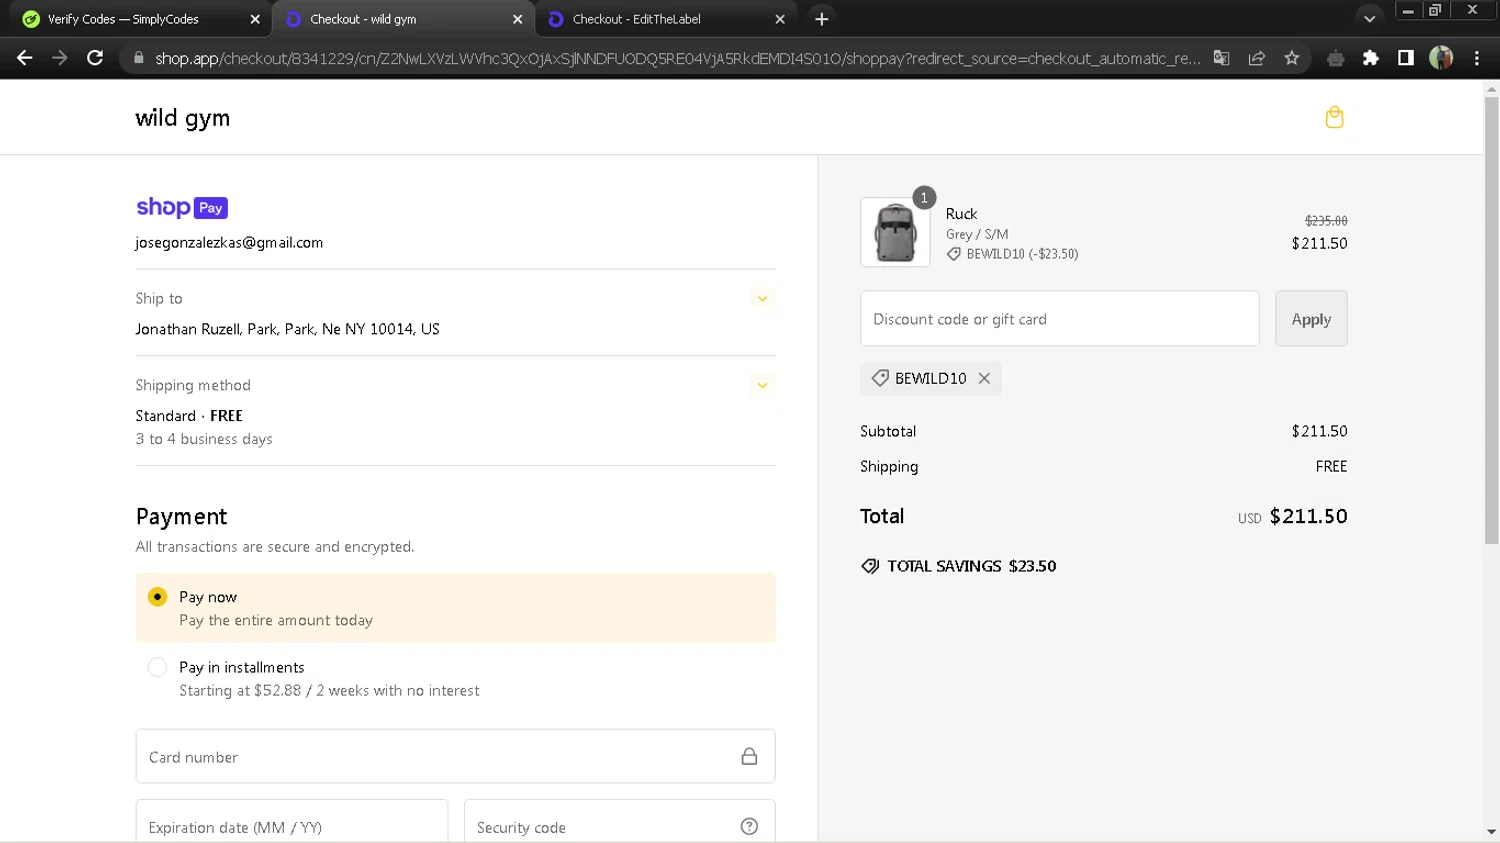Click the Card number field
1500x843 pixels.
tap(455, 757)
